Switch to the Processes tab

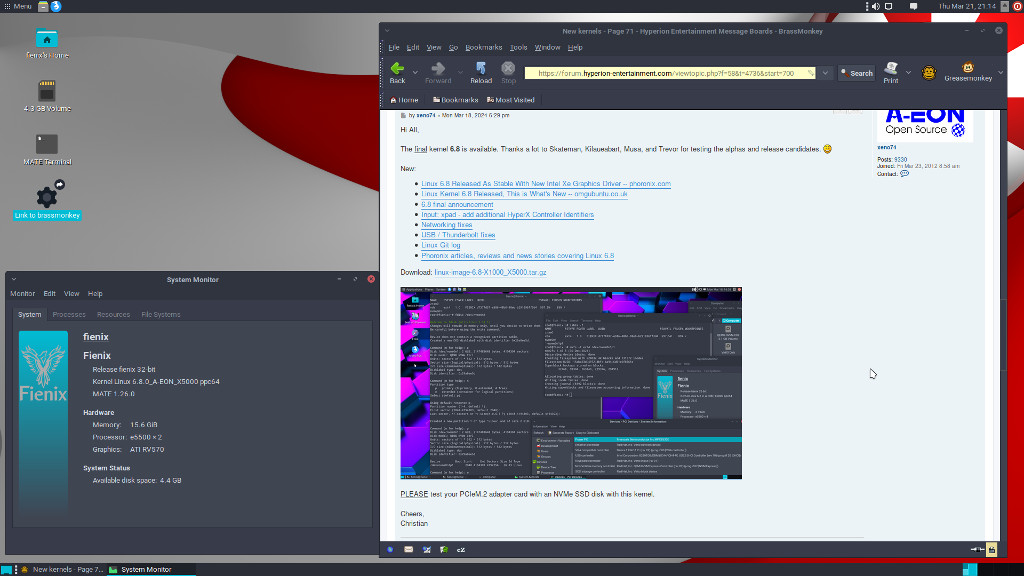pos(69,315)
